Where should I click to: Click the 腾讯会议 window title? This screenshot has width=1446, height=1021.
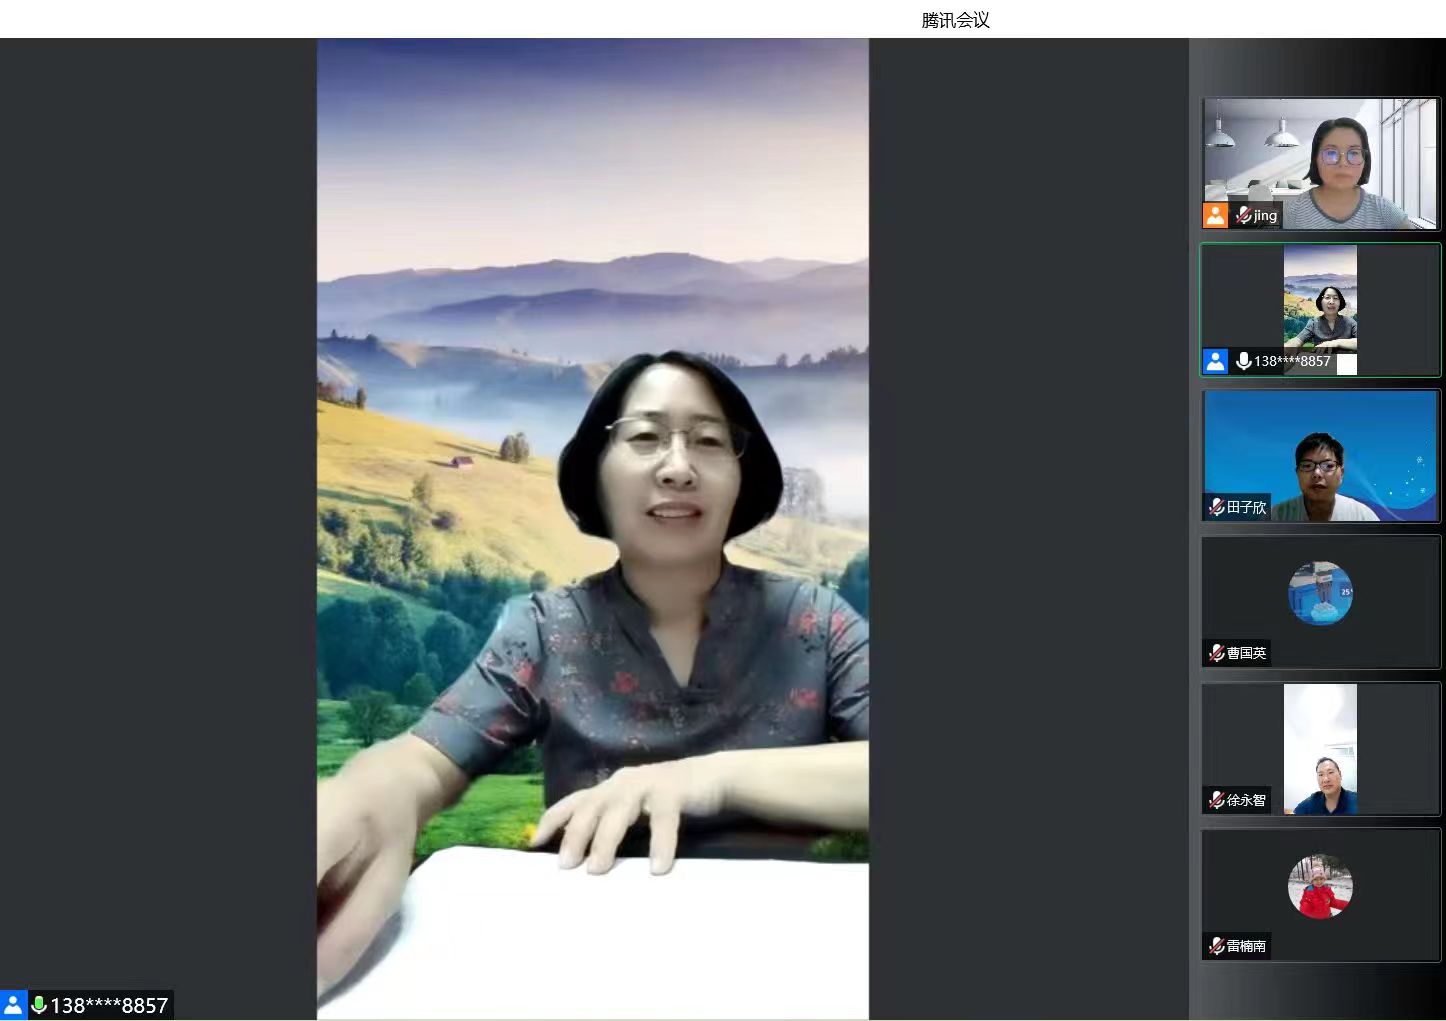(955, 20)
